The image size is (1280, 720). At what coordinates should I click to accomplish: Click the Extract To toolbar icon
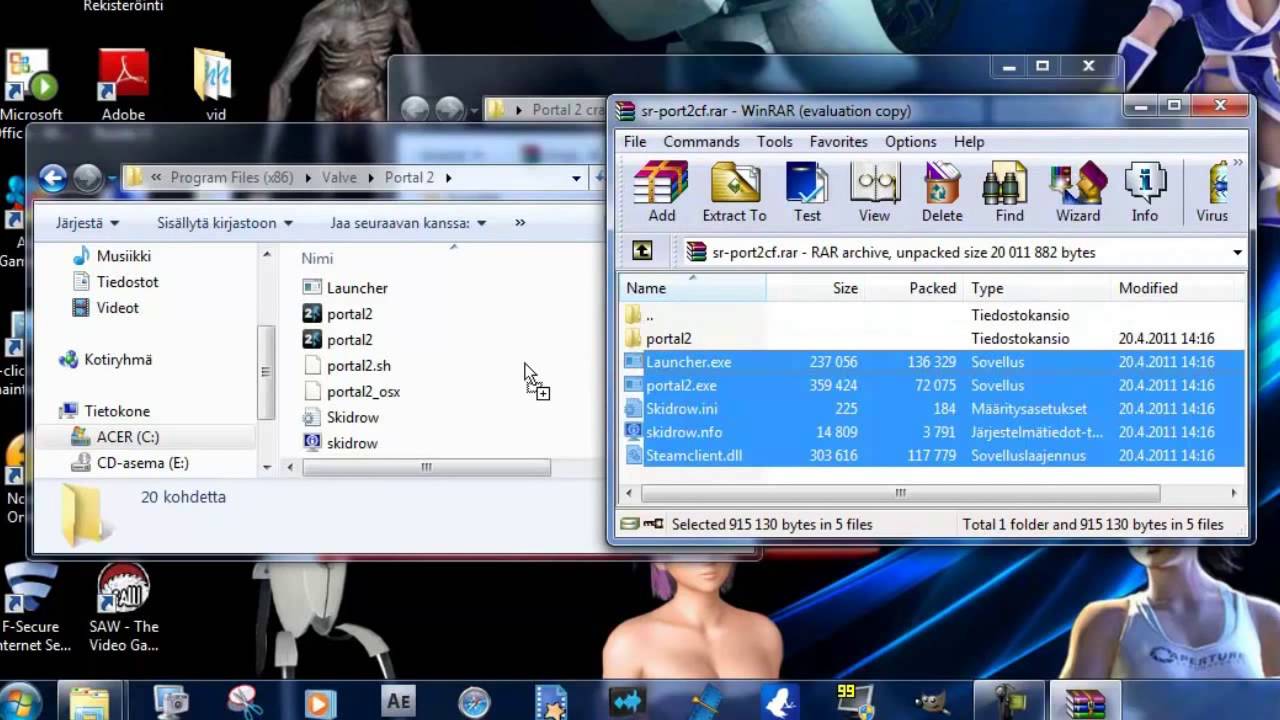coord(734,191)
